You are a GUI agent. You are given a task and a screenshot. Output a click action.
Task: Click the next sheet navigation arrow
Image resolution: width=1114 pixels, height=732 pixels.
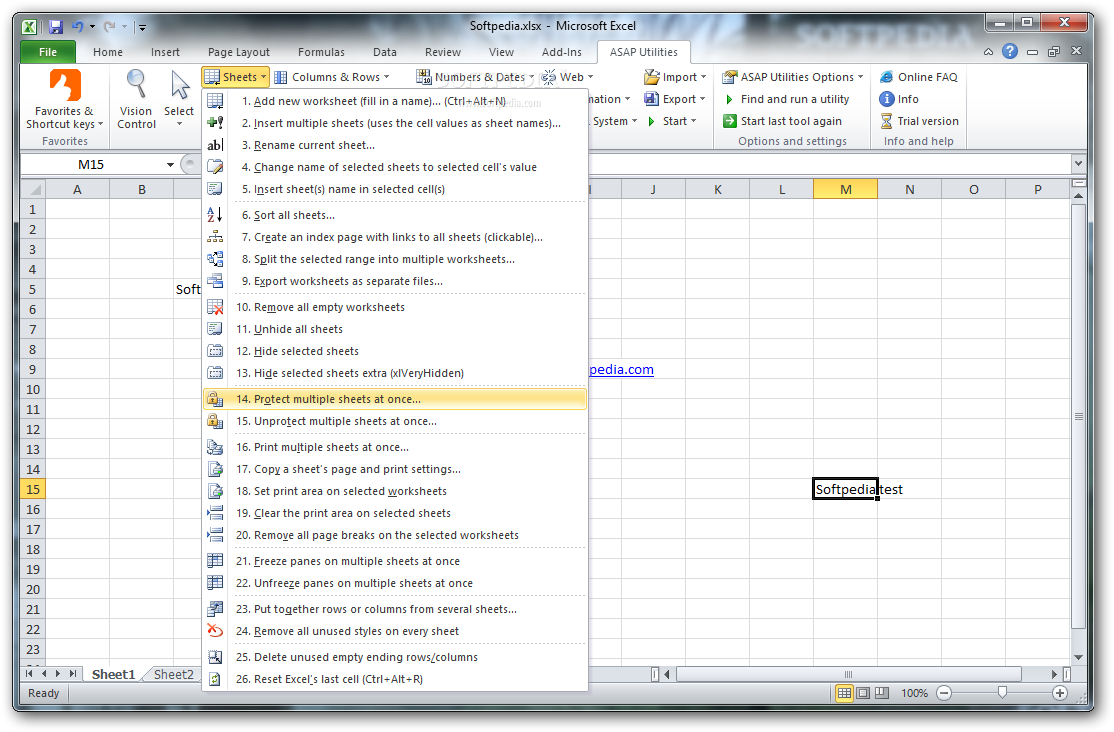coord(58,674)
